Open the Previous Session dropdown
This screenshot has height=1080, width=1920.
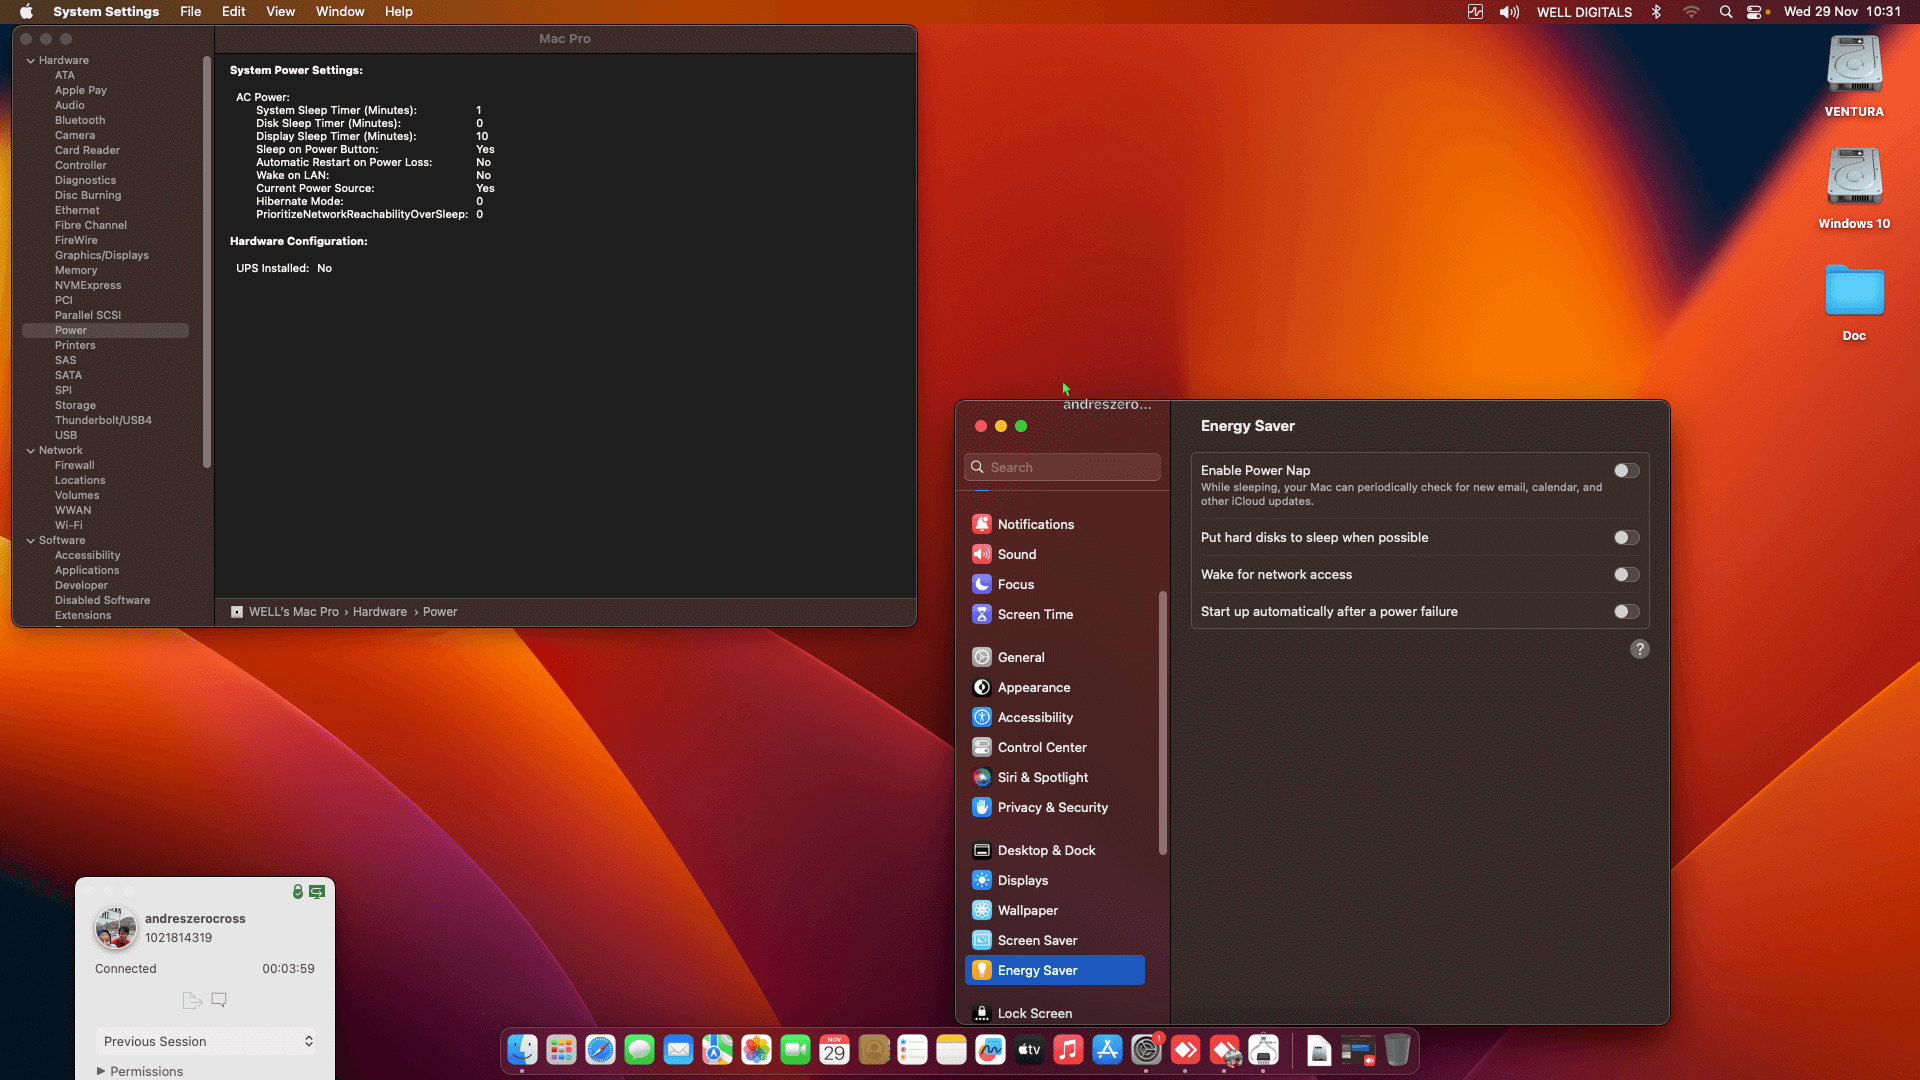[207, 1041]
